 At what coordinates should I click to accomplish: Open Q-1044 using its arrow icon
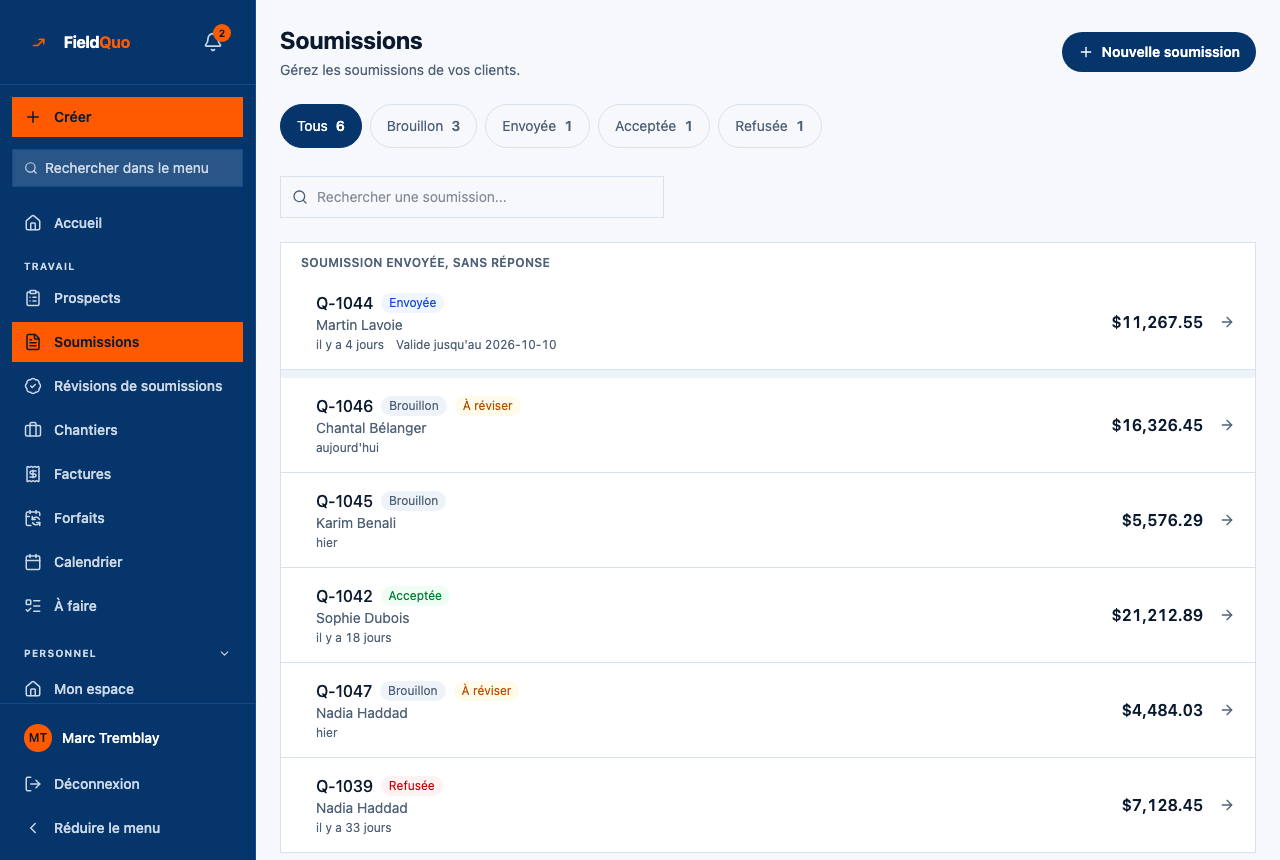[1227, 322]
